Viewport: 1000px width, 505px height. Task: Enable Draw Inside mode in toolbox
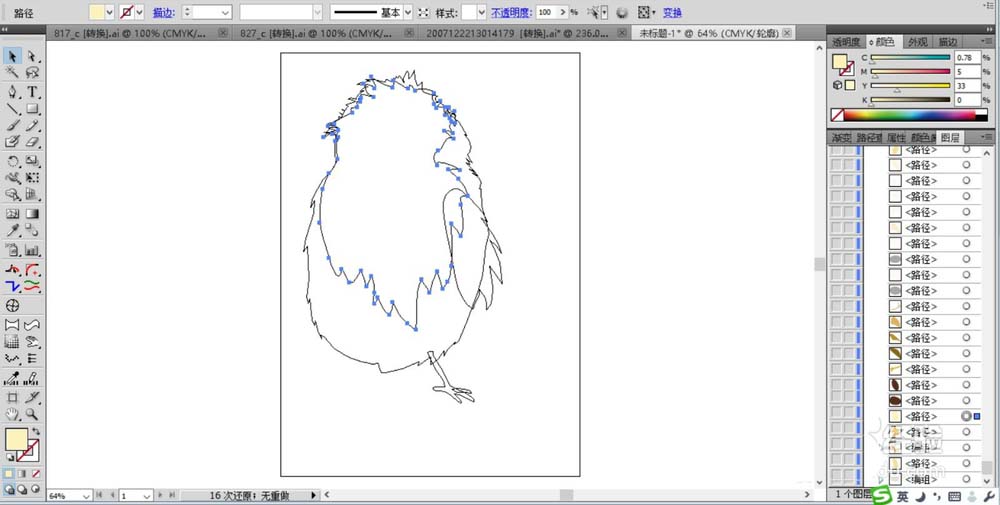point(36,490)
